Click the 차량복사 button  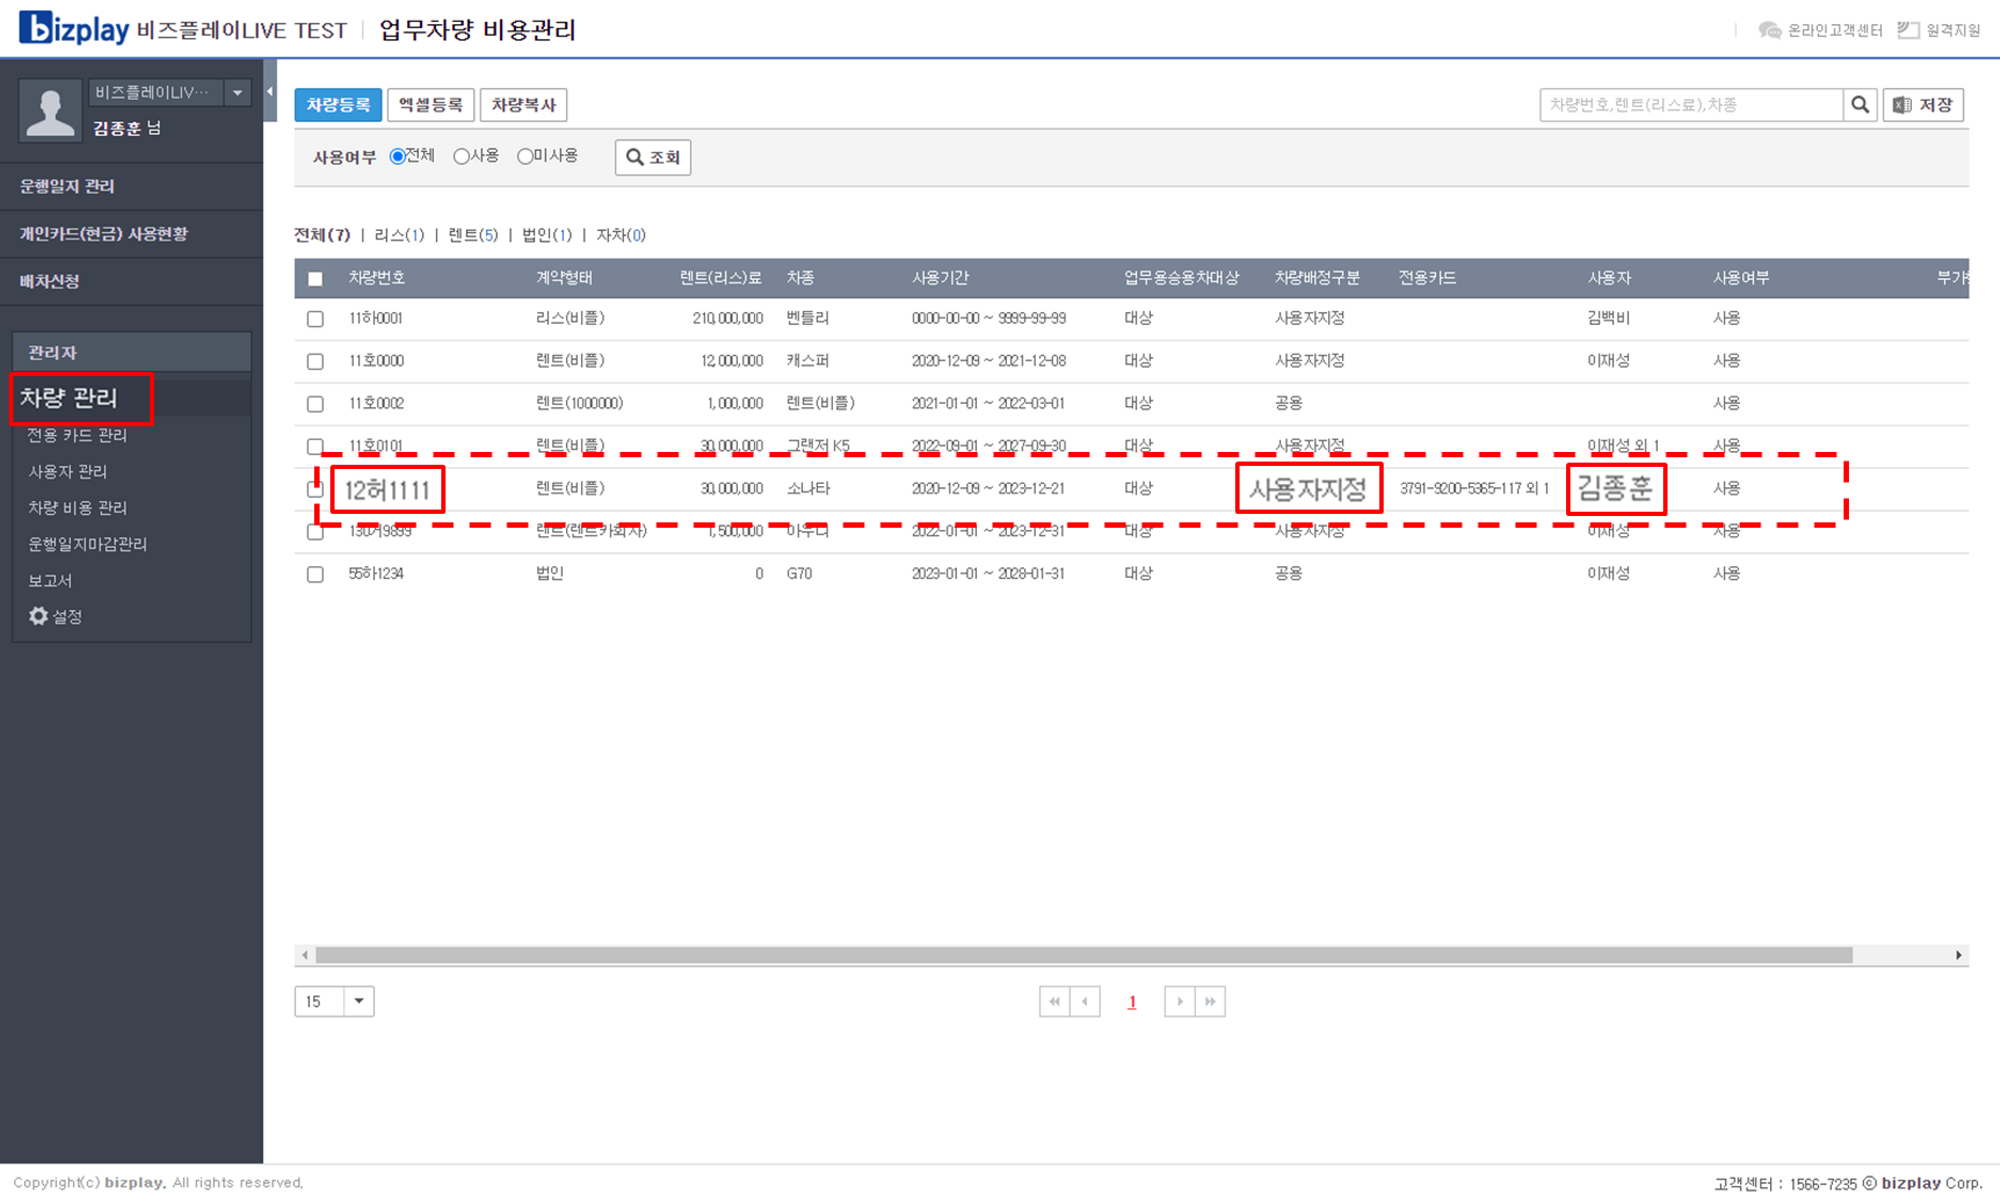click(524, 105)
